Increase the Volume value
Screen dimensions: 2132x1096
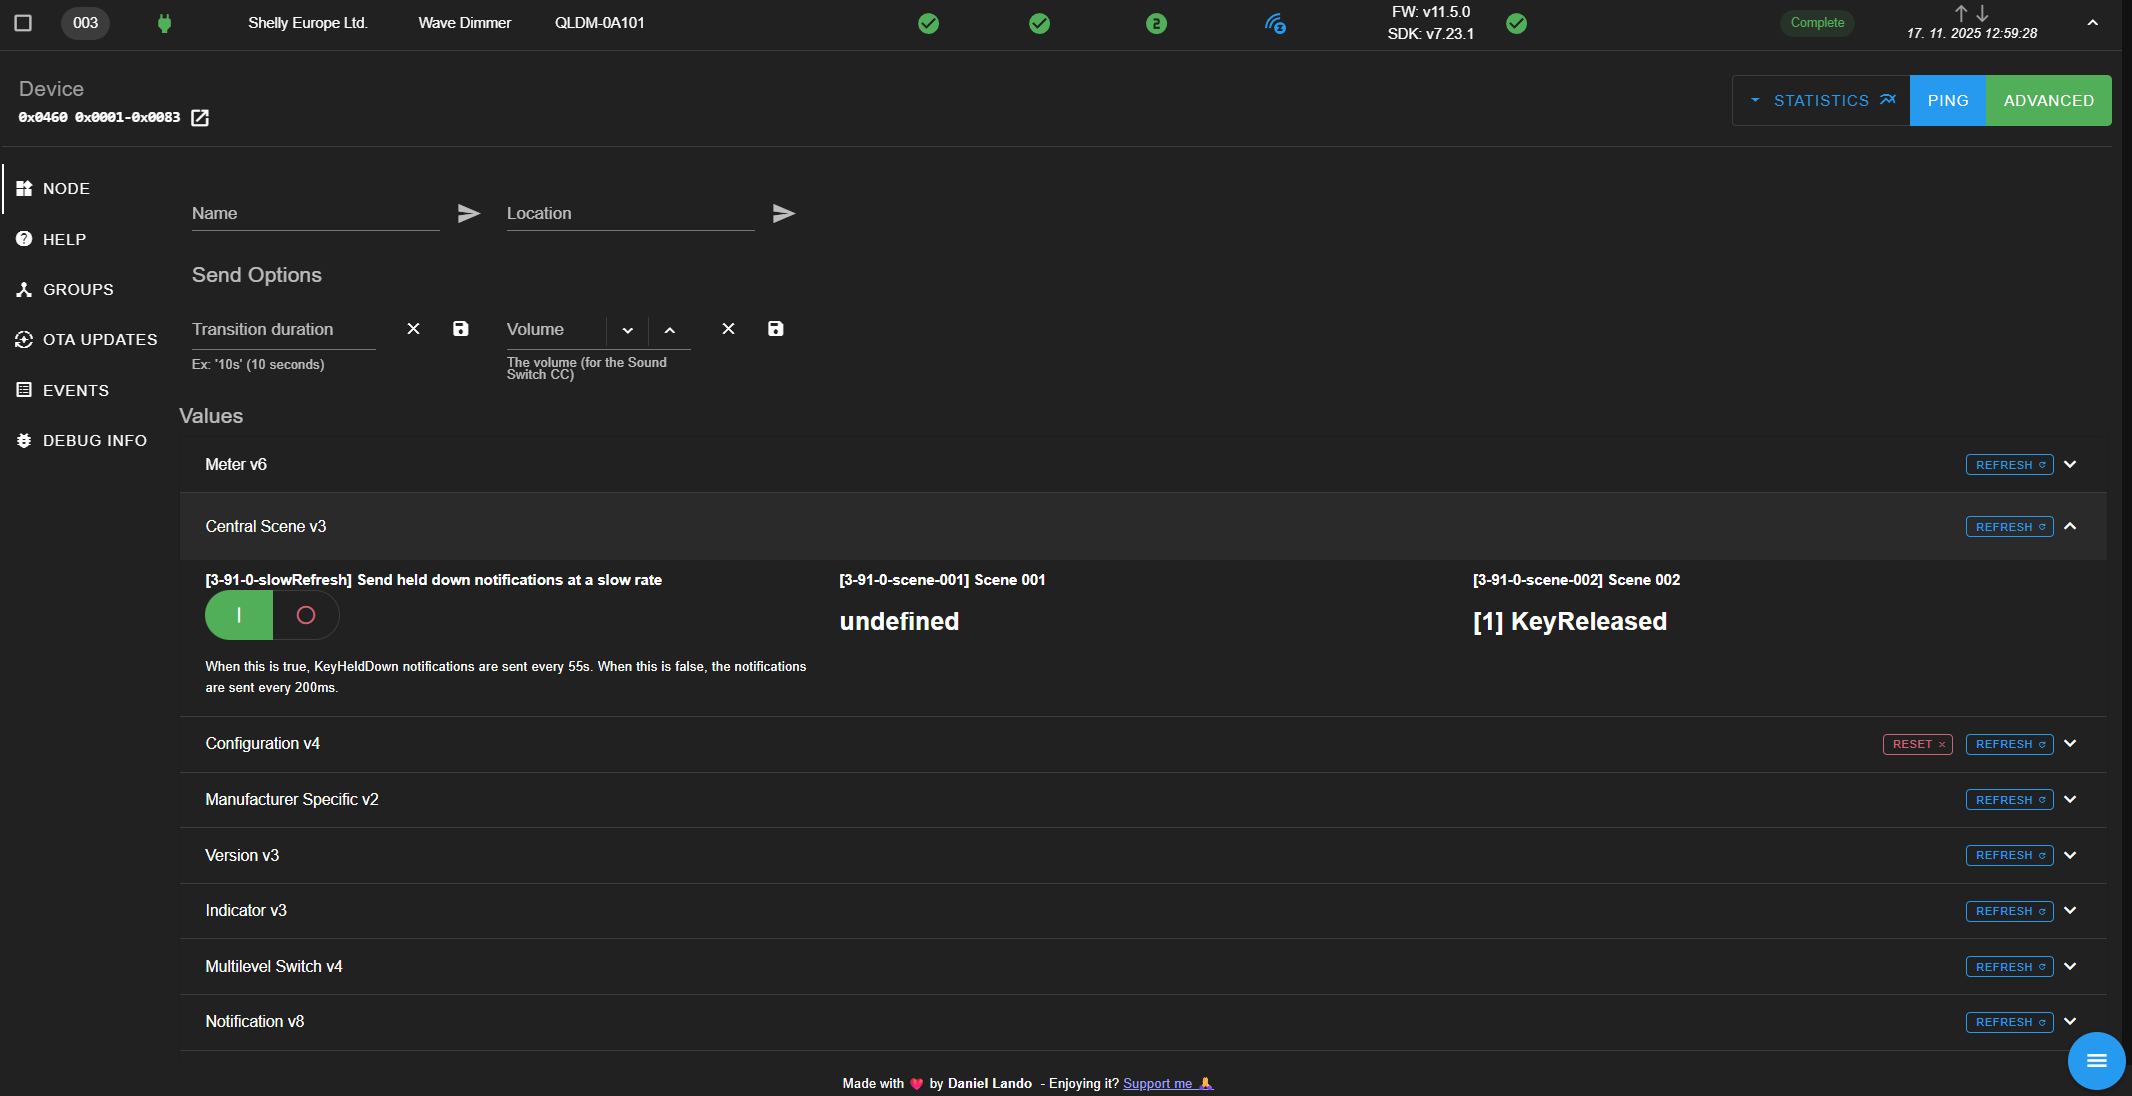click(670, 330)
